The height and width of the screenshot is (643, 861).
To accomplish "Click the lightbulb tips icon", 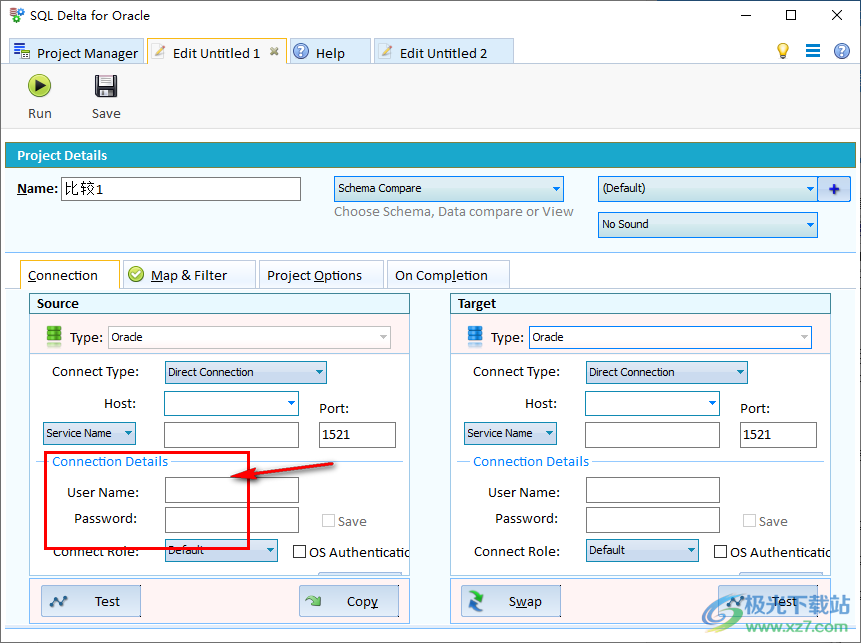I will click(x=782, y=51).
